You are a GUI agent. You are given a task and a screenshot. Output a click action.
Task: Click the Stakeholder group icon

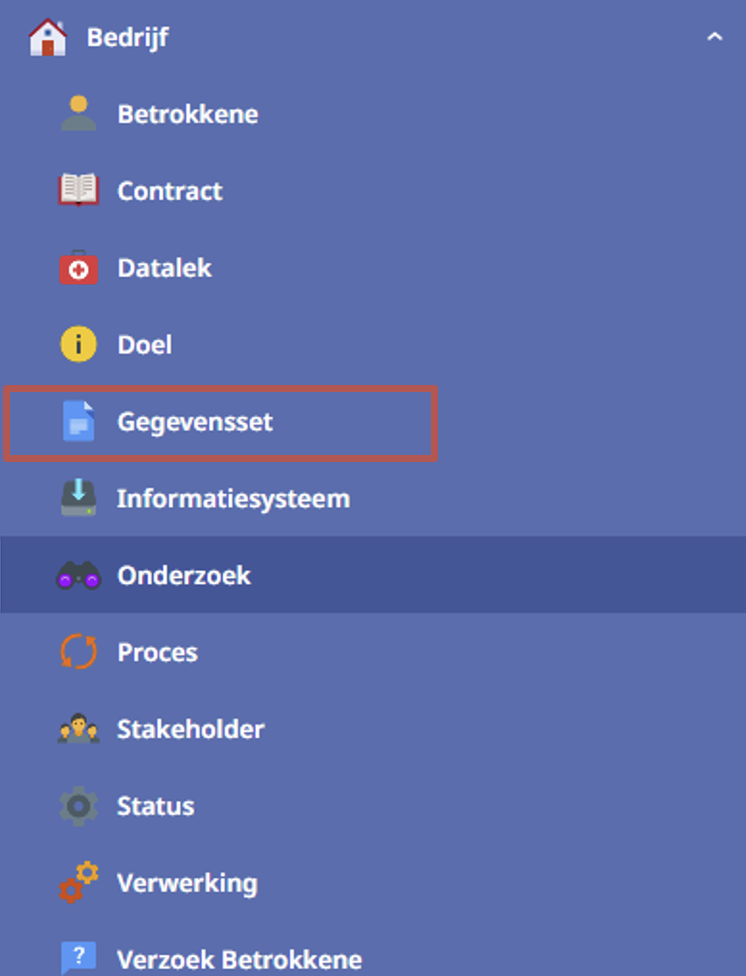[78, 729]
